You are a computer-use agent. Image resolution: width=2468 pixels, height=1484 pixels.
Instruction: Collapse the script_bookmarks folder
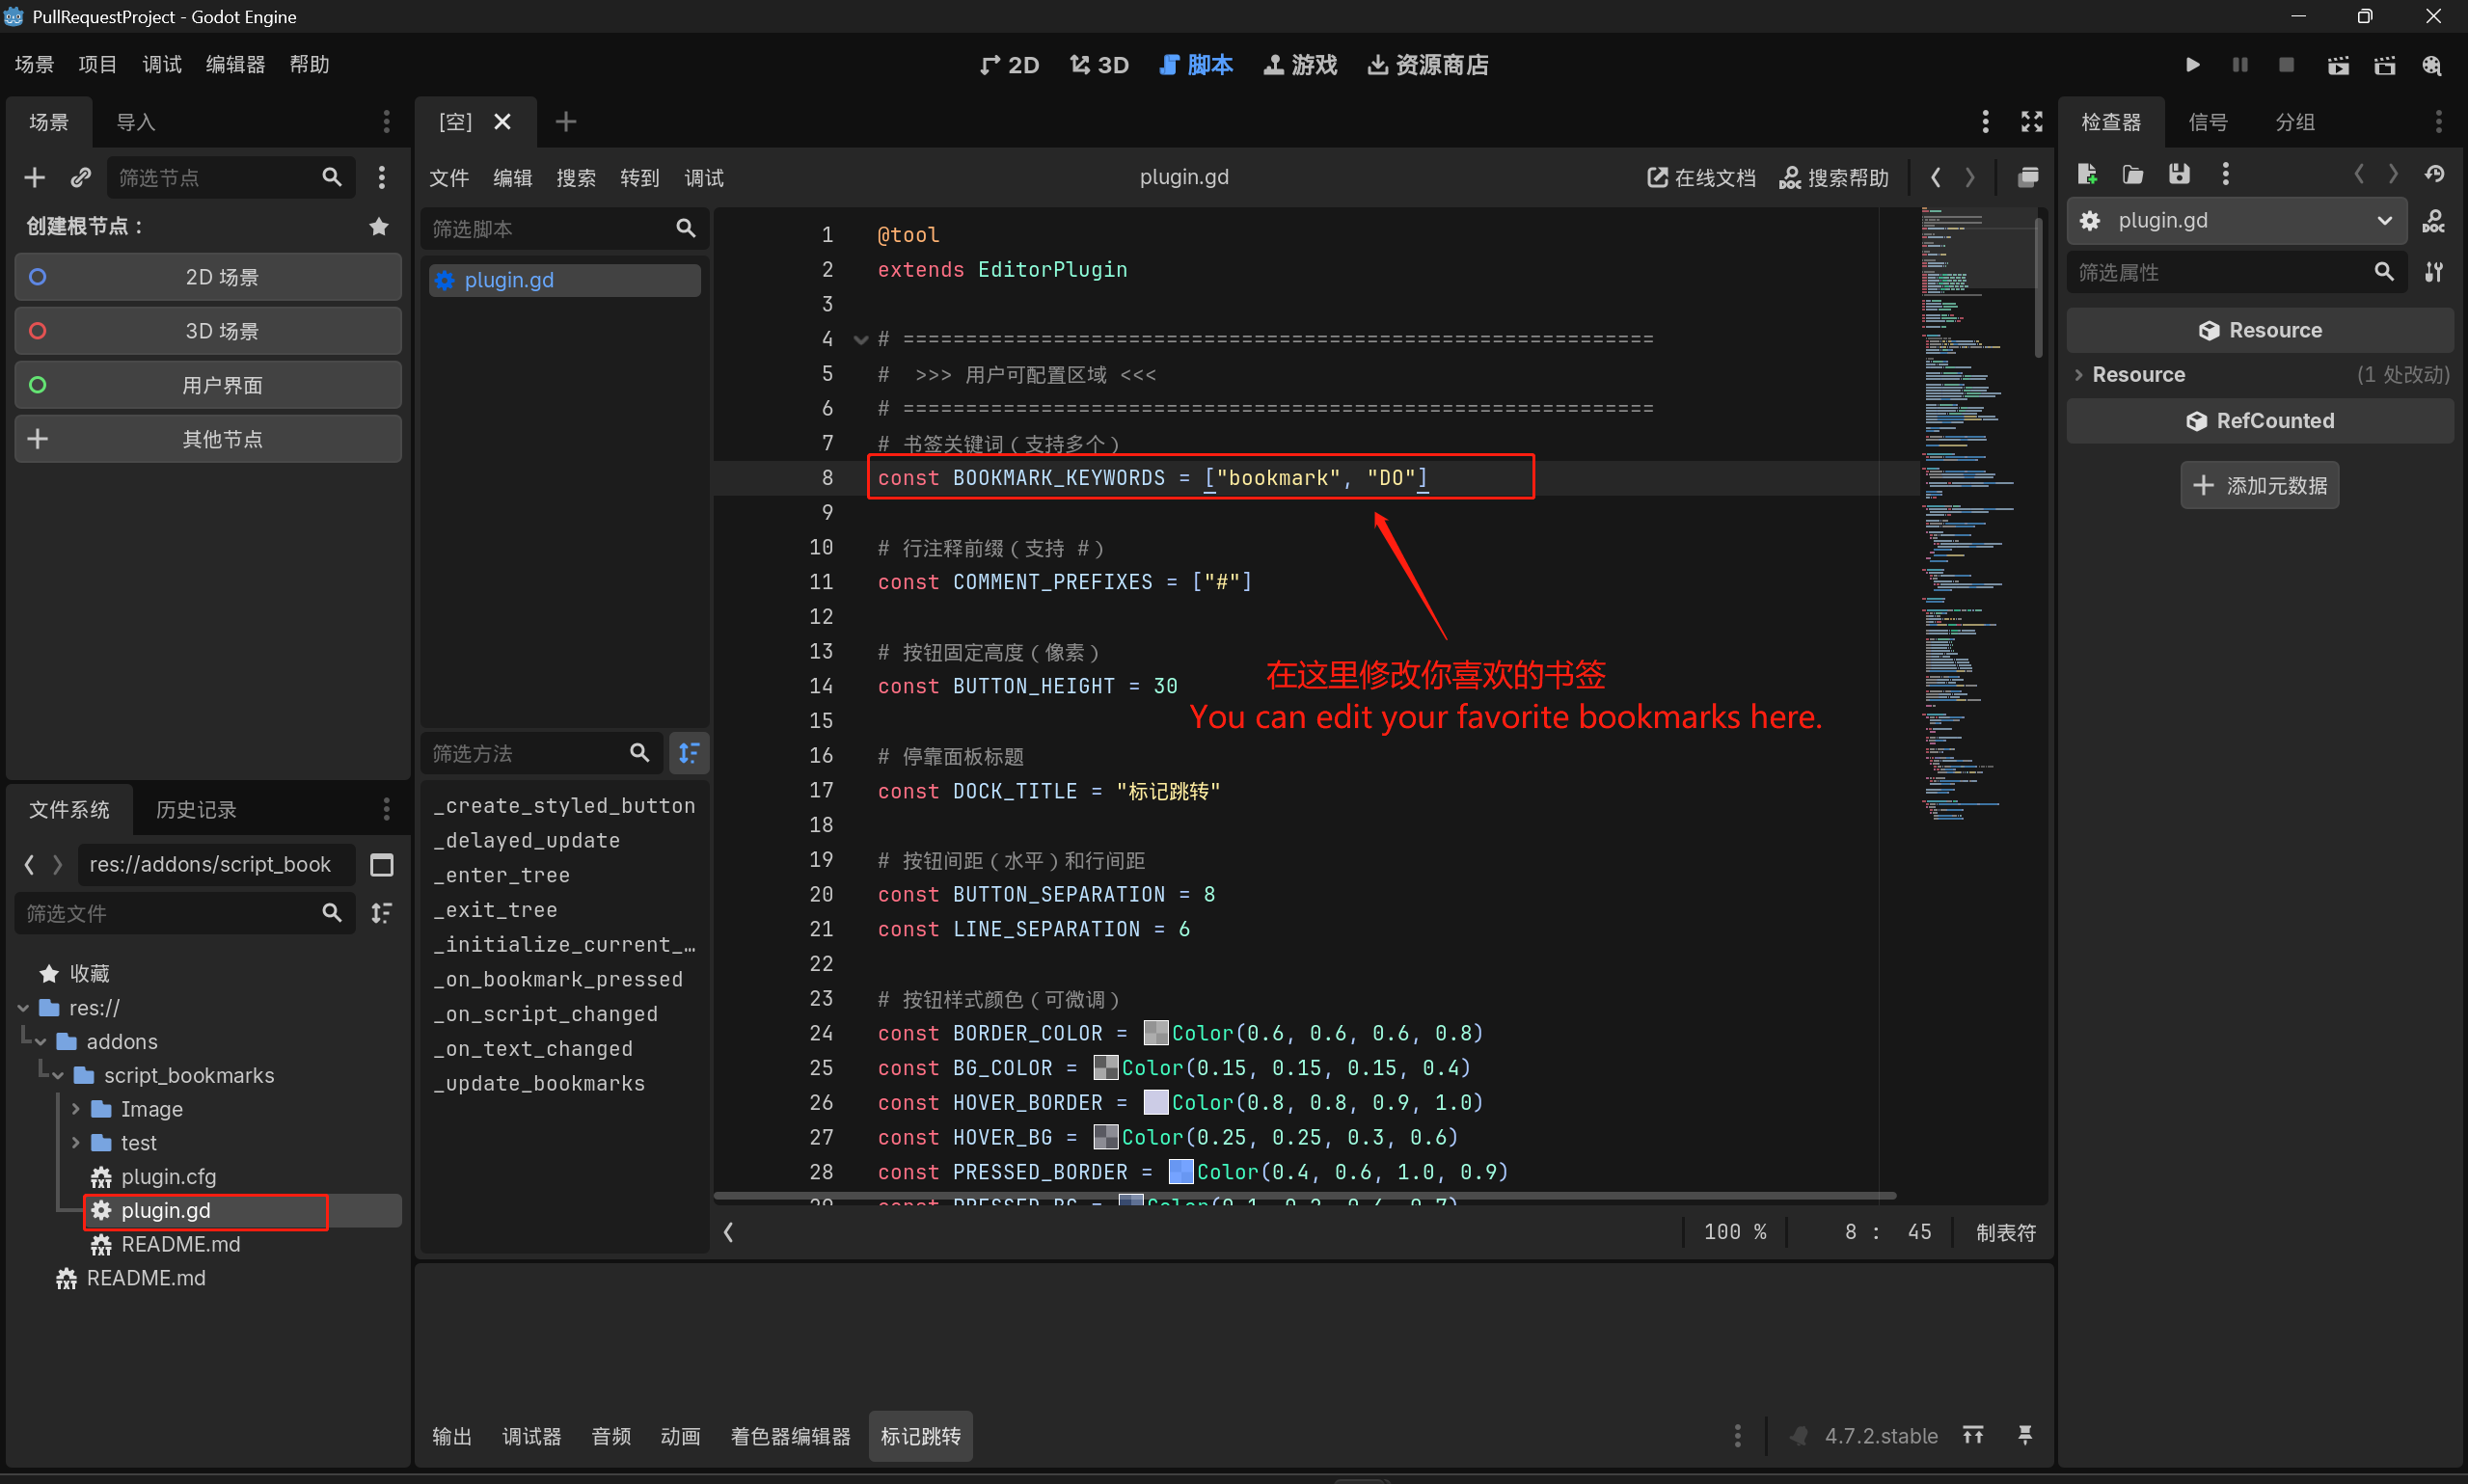pyautogui.click(x=58, y=1076)
